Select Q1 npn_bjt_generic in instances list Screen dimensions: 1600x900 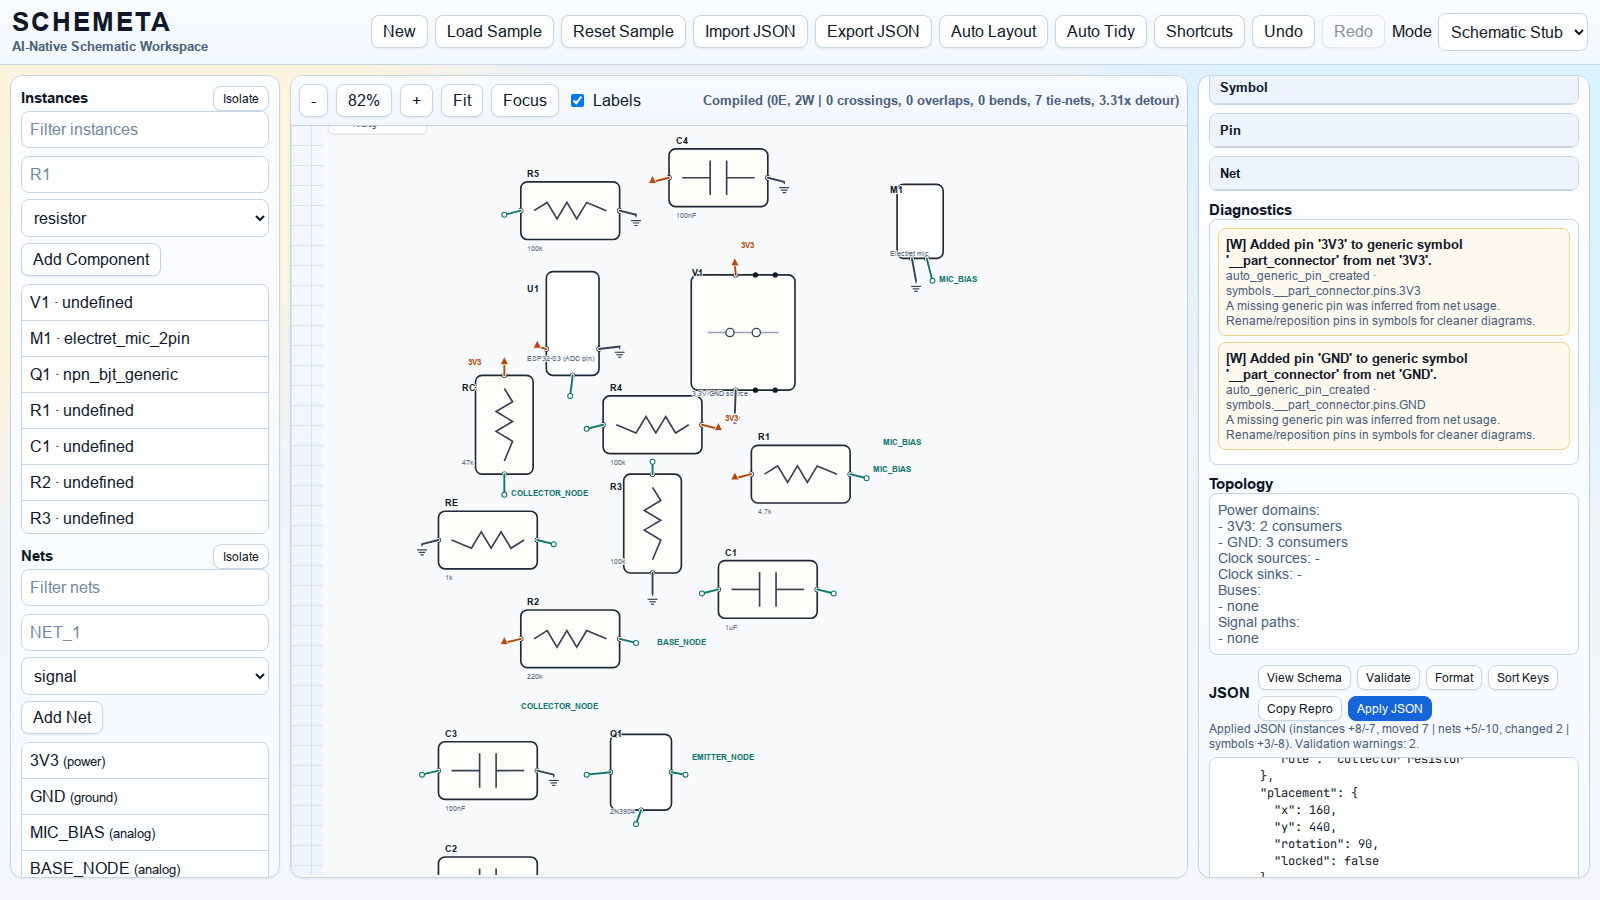145,374
